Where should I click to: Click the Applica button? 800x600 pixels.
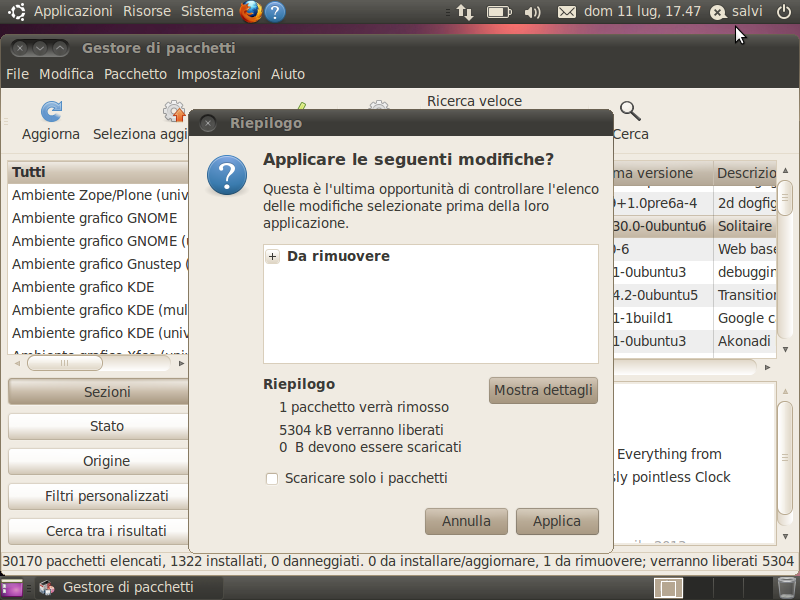click(x=557, y=521)
